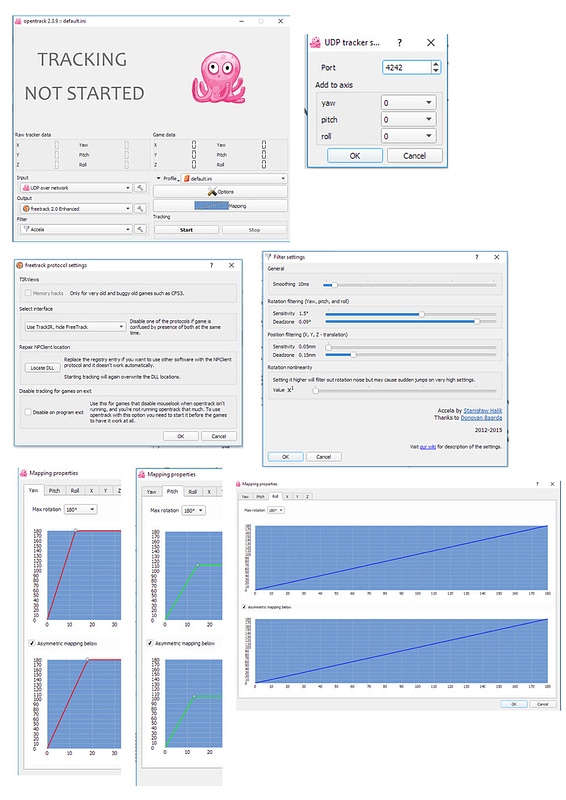This screenshot has width=566, height=800.
Task: Click help question mark in UDP tracker dialog
Action: coord(400,43)
